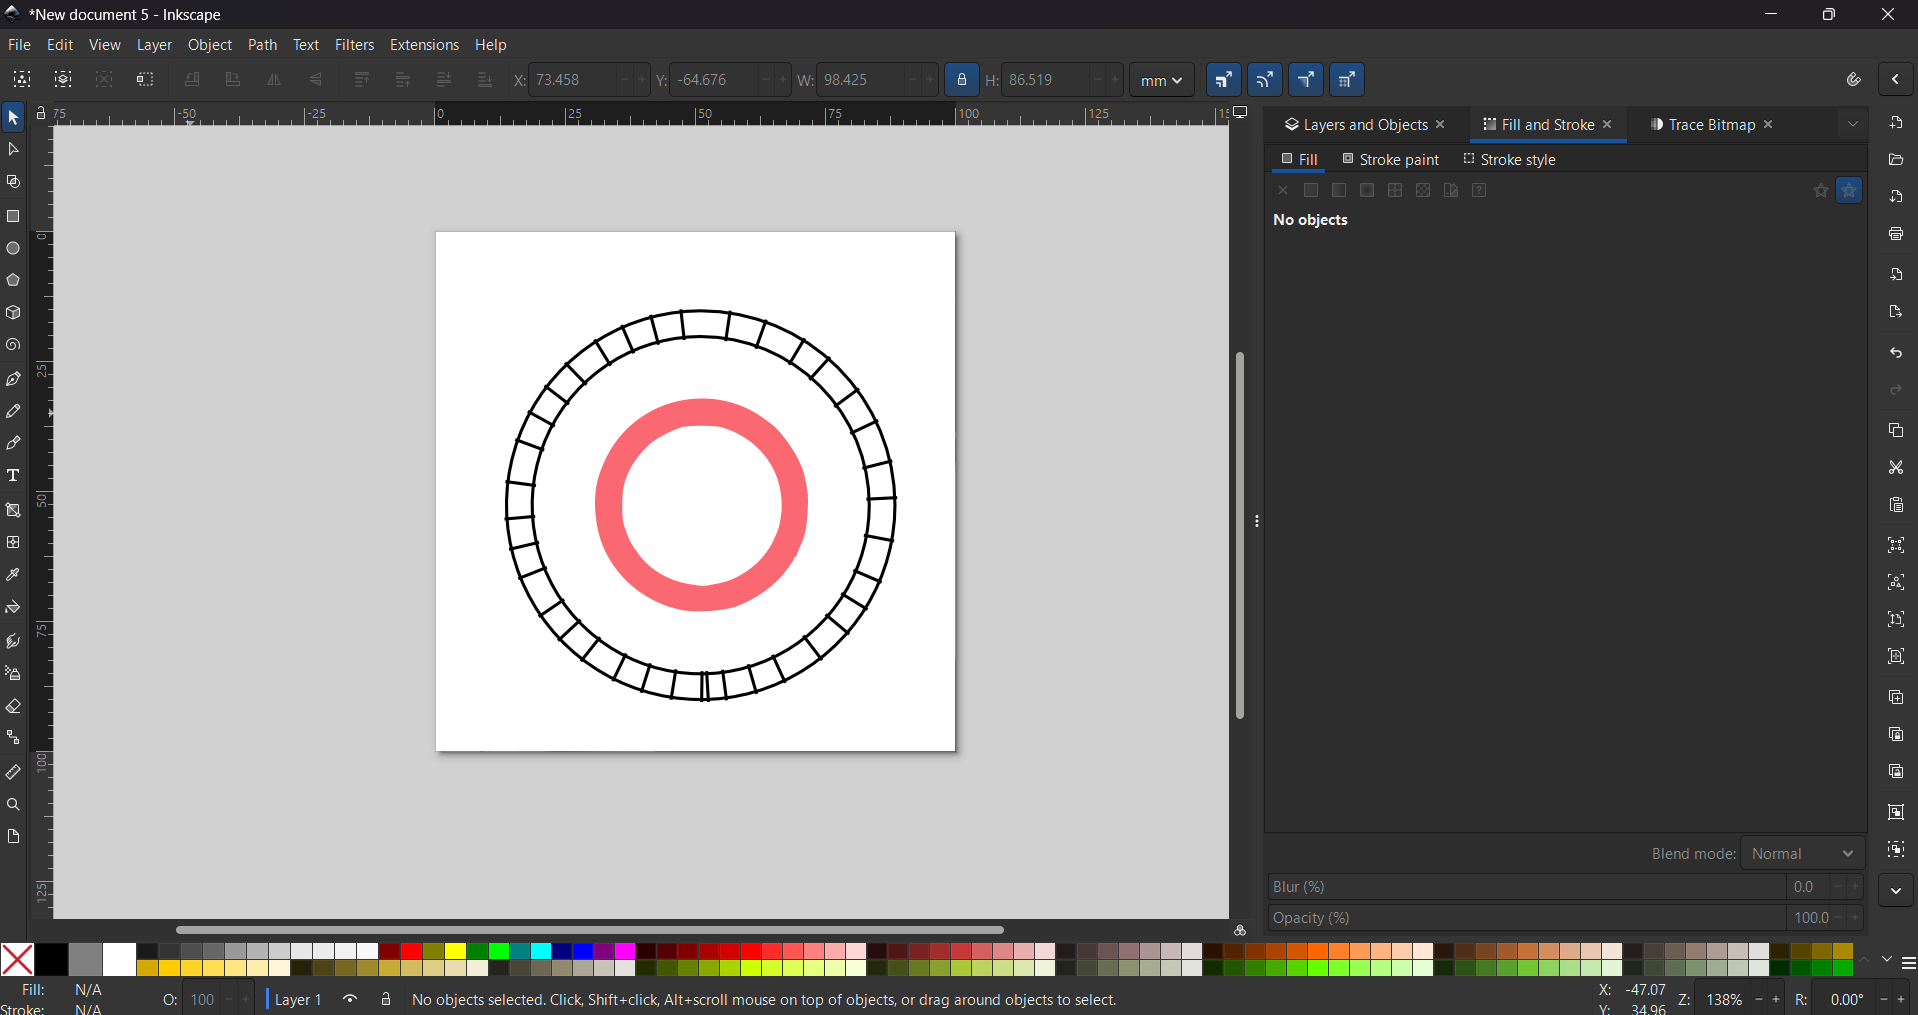1918x1015 pixels.
Task: Click the Print document icon
Action: [1896, 234]
